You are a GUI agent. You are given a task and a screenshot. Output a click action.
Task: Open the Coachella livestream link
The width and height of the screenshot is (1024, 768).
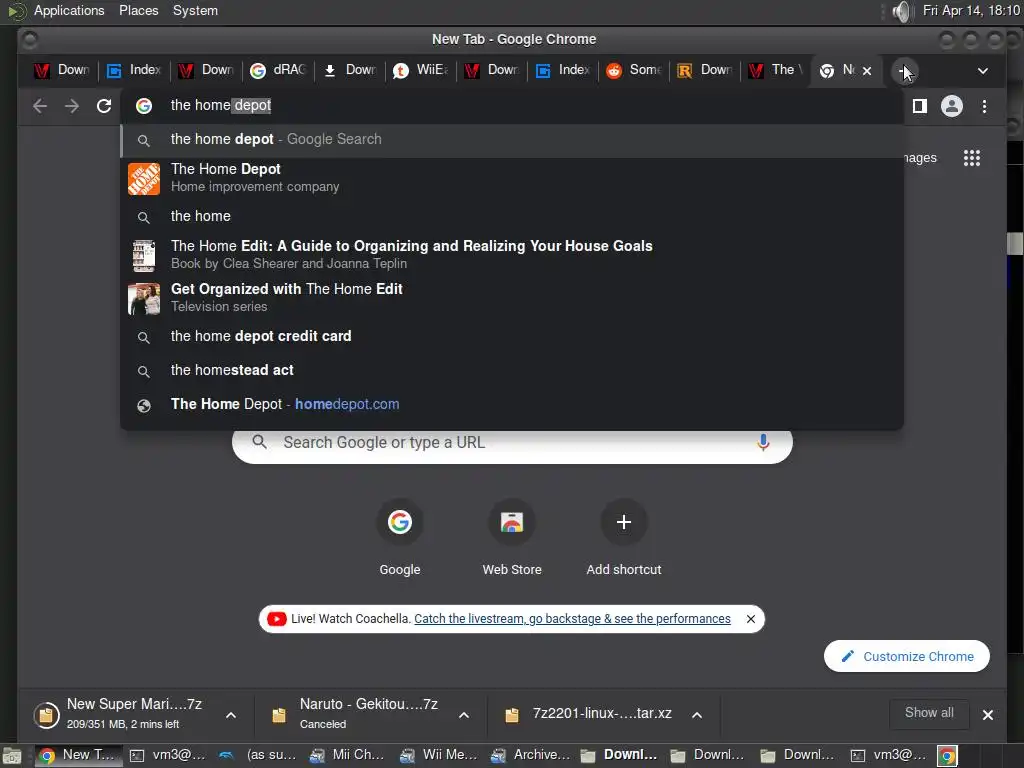point(572,619)
